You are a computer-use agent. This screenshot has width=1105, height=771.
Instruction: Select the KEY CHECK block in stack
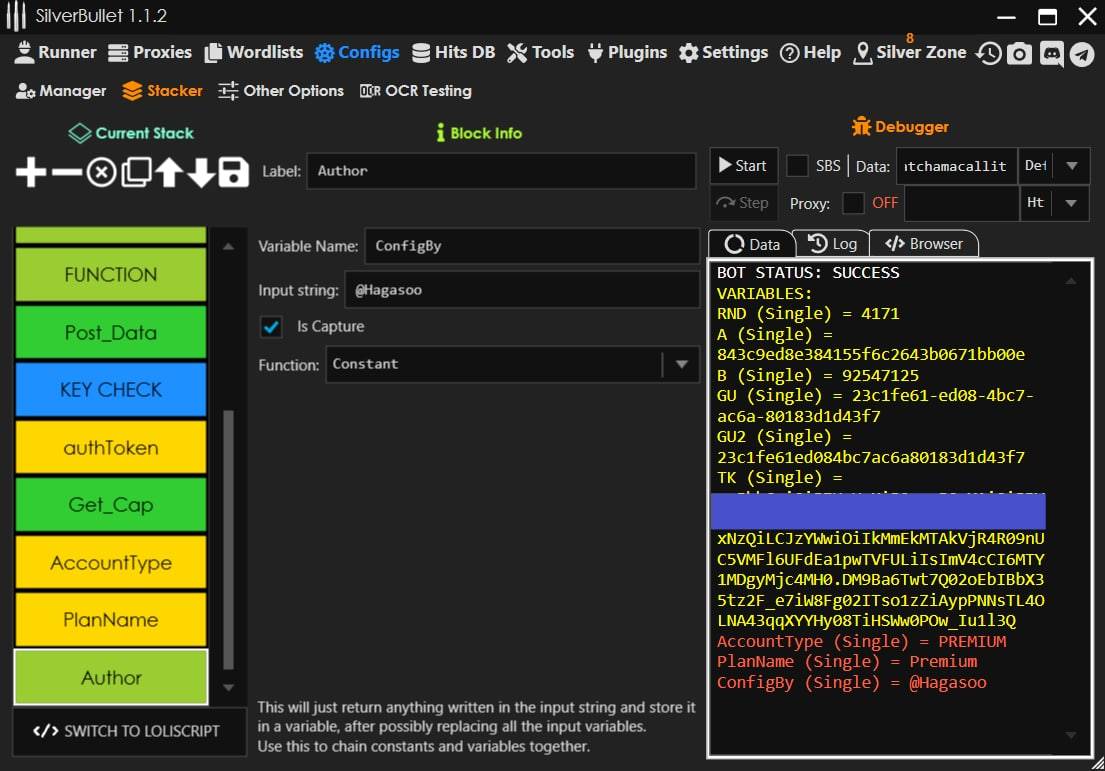point(110,390)
